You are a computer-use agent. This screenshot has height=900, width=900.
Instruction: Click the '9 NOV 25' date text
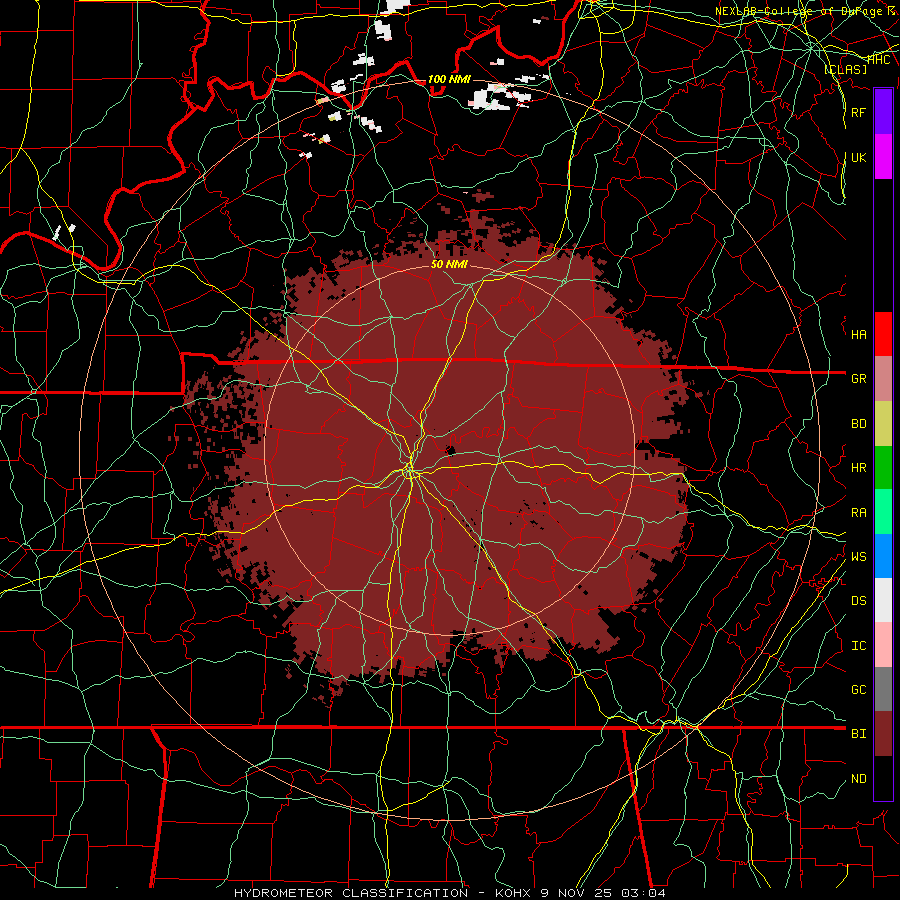tap(576, 893)
